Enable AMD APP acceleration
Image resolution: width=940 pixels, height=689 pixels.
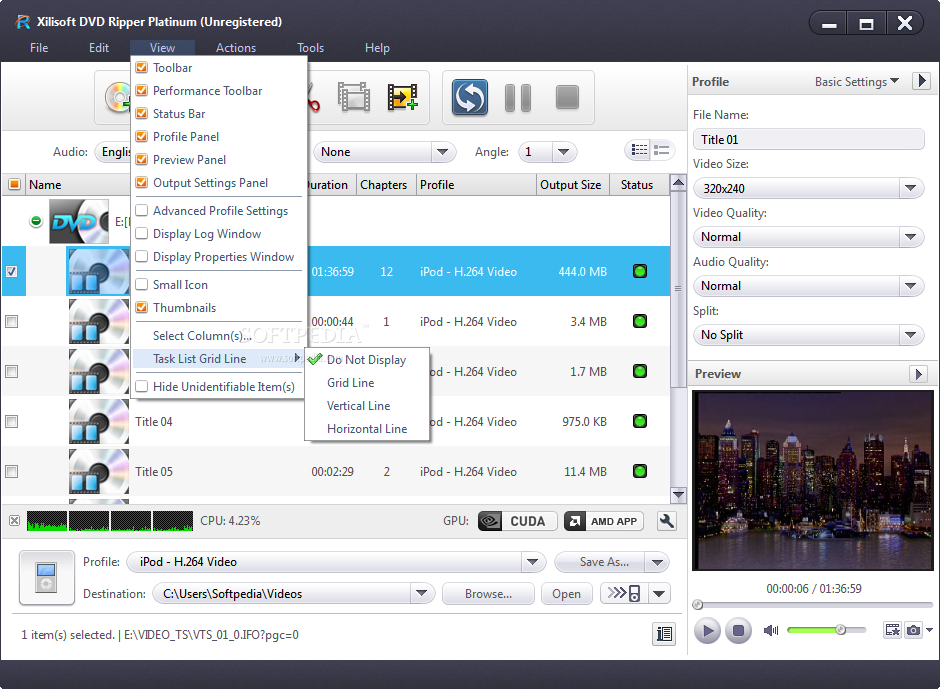tap(604, 521)
